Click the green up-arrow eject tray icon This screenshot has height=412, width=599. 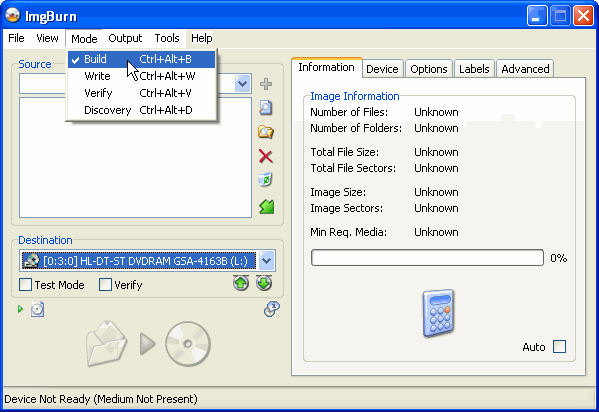241,283
